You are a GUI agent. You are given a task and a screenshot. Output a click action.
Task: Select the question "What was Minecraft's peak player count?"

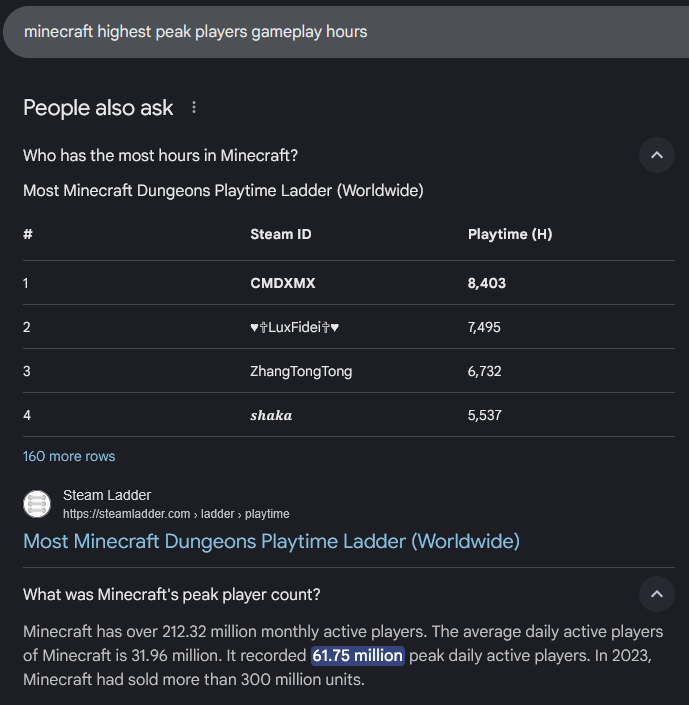pos(172,594)
